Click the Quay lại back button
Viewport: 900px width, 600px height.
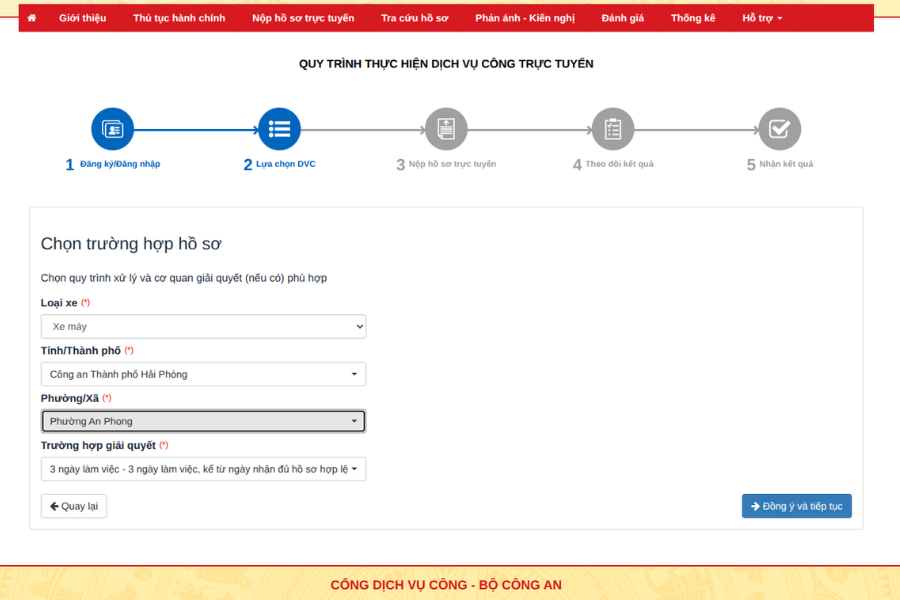[x=74, y=506]
